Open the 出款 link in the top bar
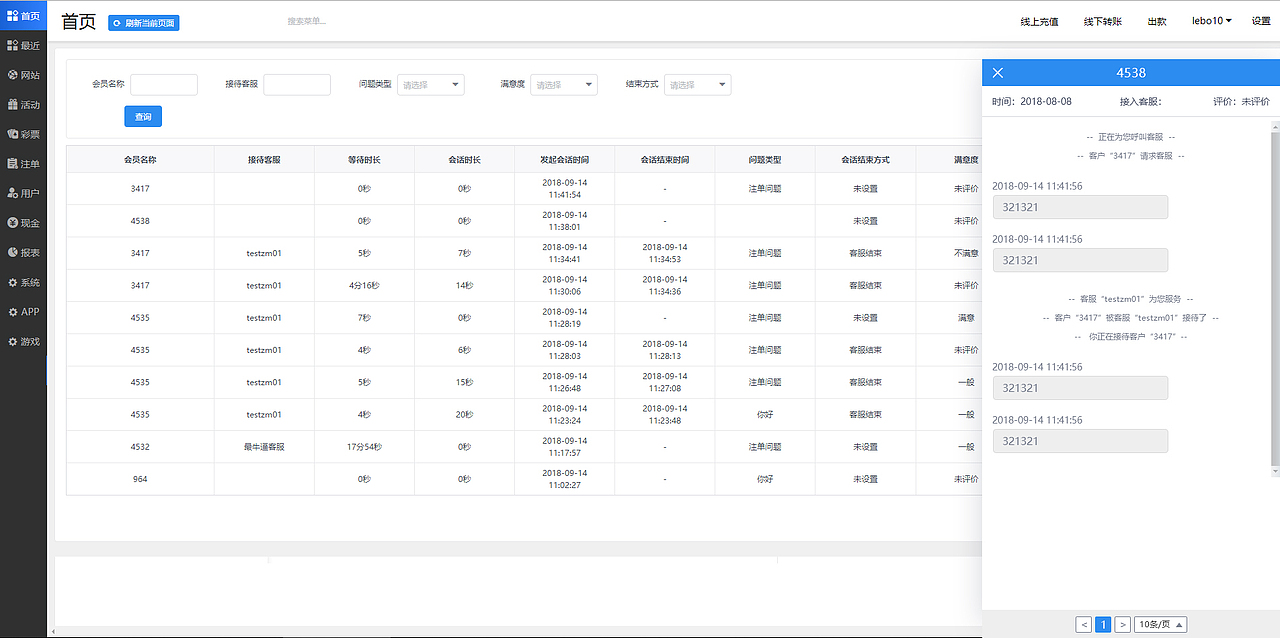The width and height of the screenshot is (1280, 638). pyautogui.click(x=1157, y=21)
